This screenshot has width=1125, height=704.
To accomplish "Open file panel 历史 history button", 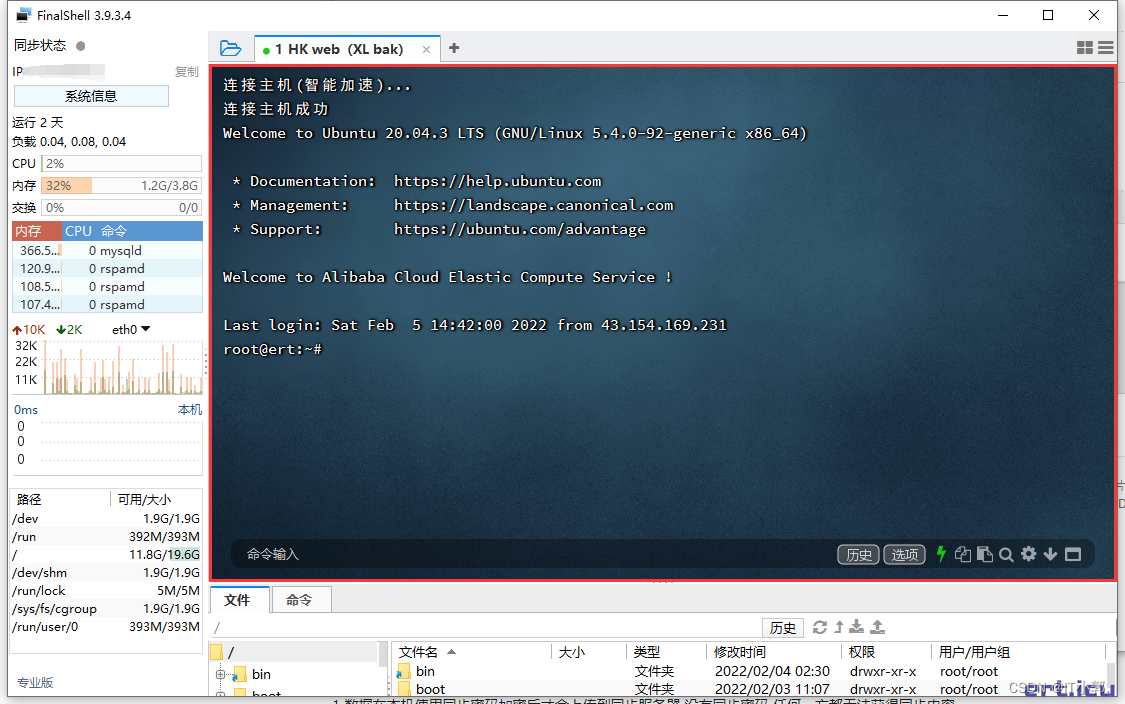I will click(x=782, y=628).
